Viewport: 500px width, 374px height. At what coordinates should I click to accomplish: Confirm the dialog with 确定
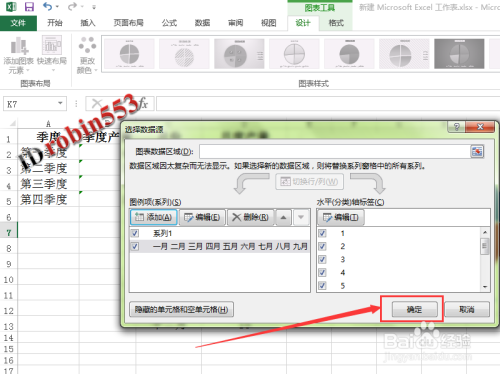tap(414, 310)
